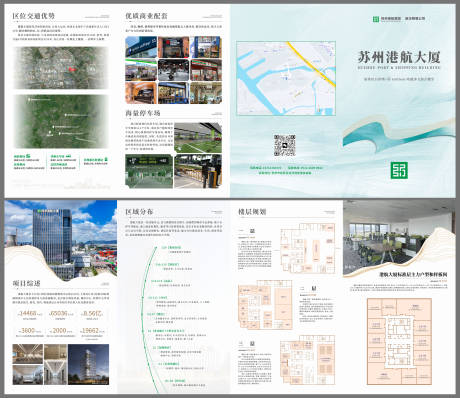
Task: Click the heading "楼层规划"
Action: point(252,212)
